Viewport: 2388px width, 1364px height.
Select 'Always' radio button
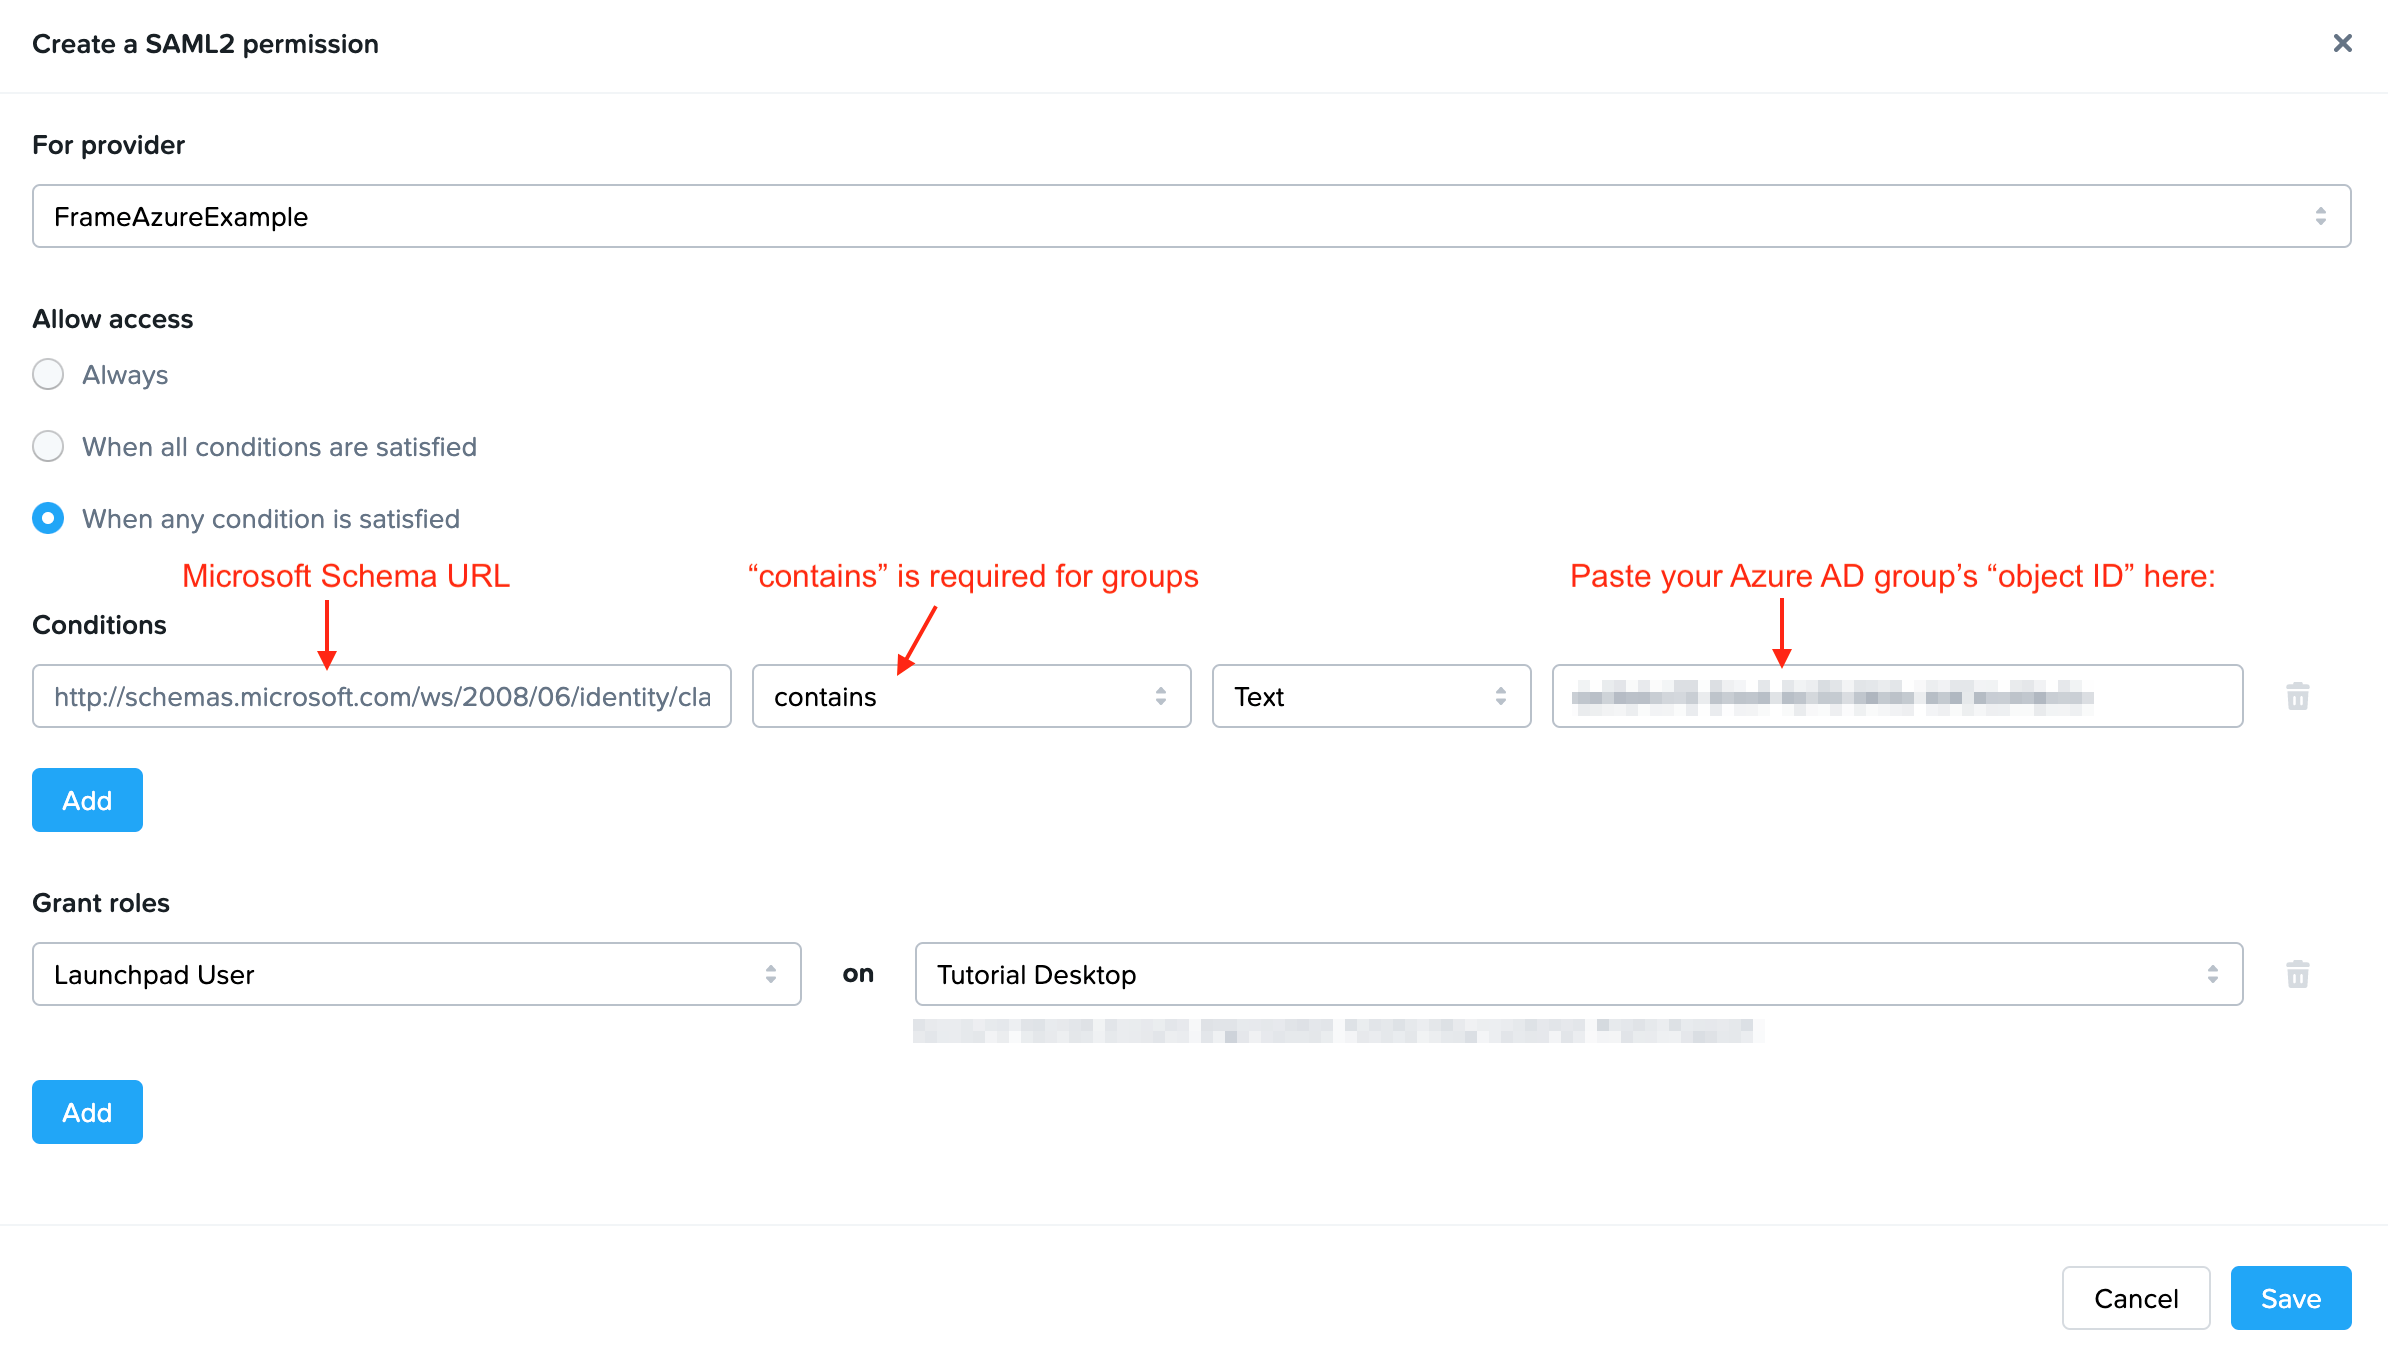click(49, 372)
